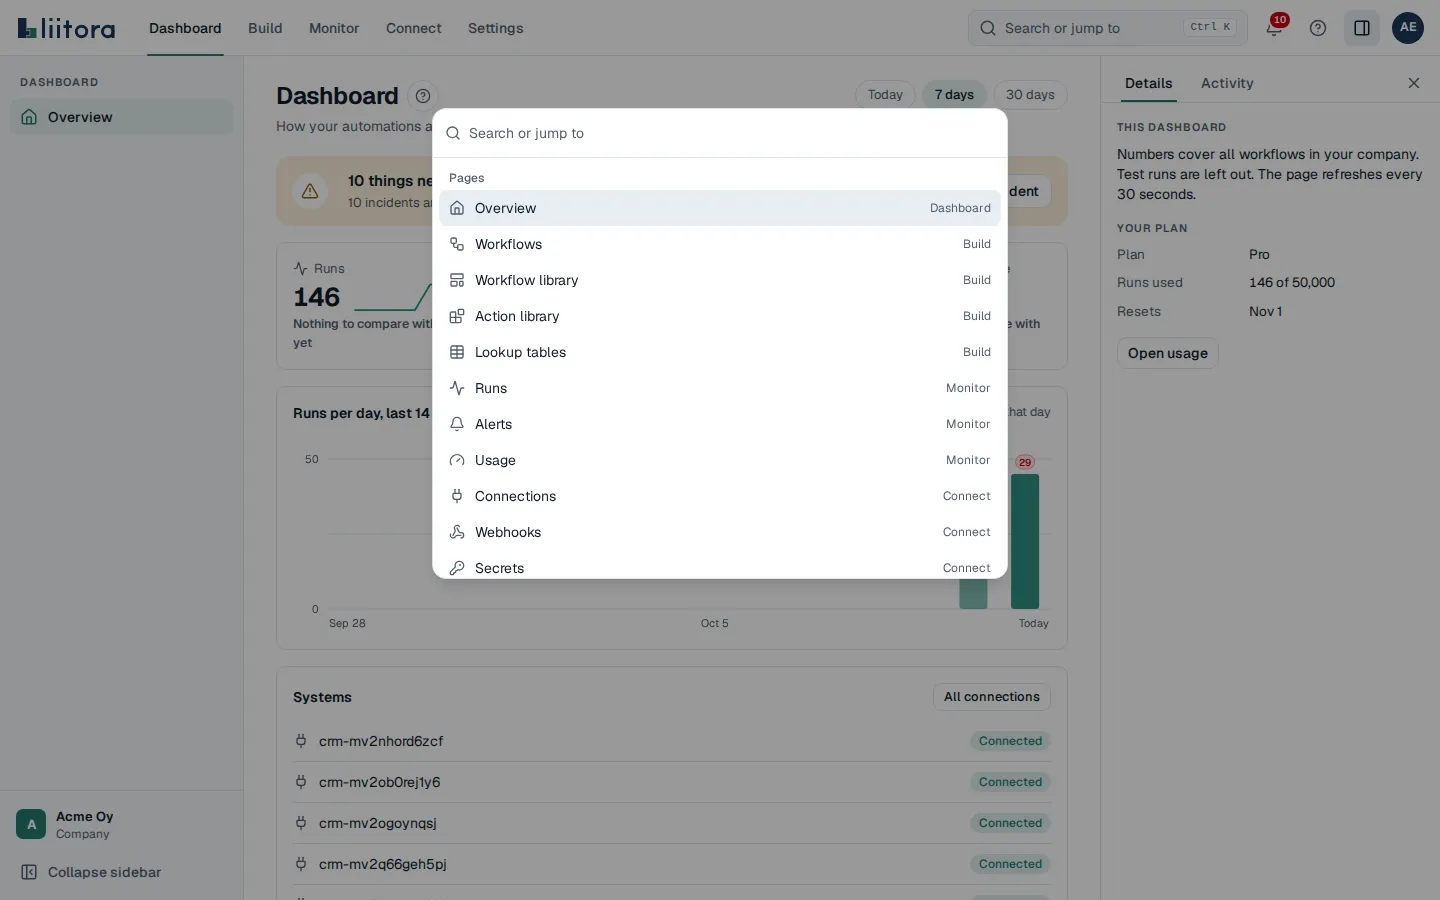The height and width of the screenshot is (900, 1440).
Task: Click the Webhooks icon in palette
Action: (x=457, y=532)
